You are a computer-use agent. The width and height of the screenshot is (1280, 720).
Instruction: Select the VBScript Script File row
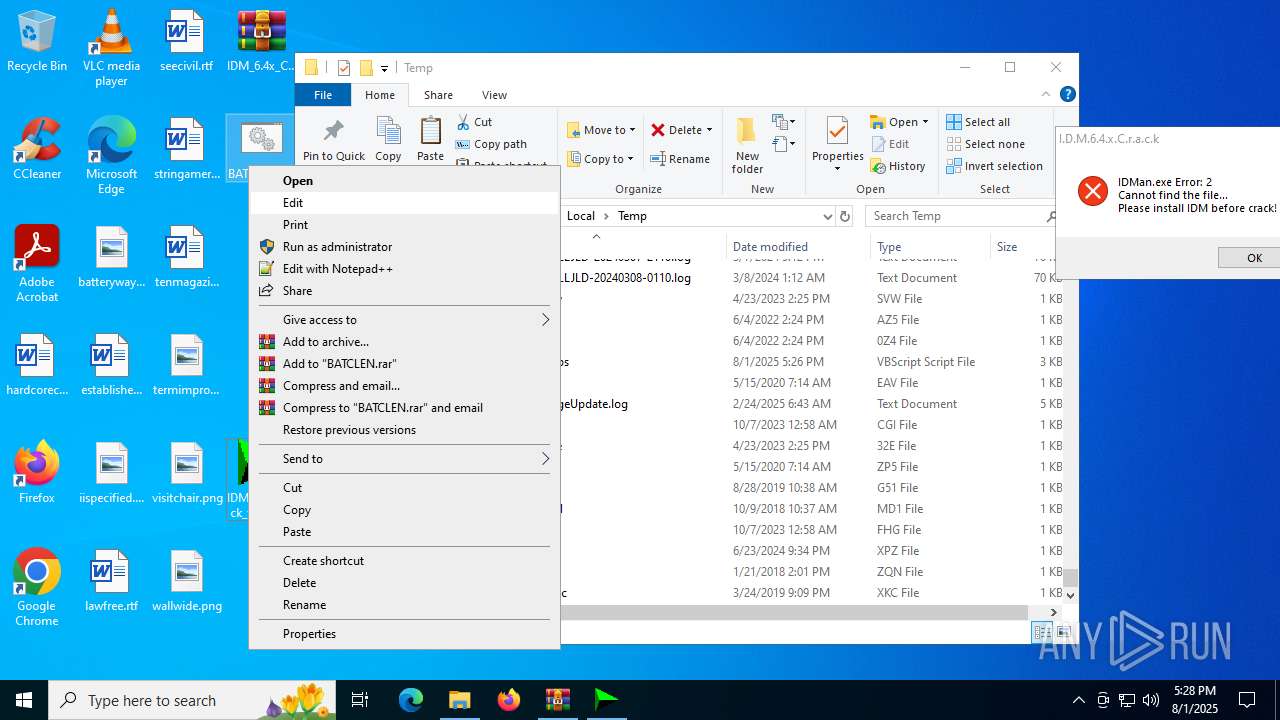pyautogui.click(x=810, y=362)
